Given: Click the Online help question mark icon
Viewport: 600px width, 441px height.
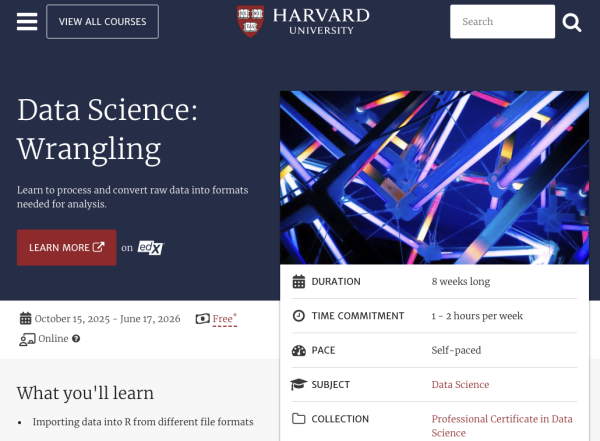Looking at the screenshot, I should pyautogui.click(x=76, y=339).
